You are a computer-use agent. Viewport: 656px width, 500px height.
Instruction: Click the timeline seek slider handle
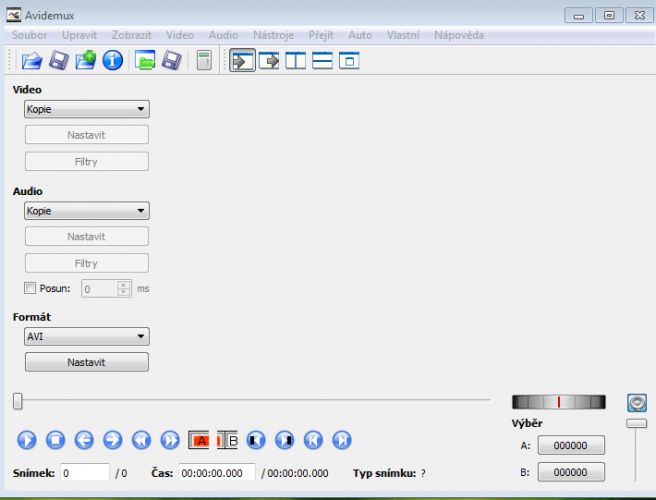pyautogui.click(x=18, y=401)
